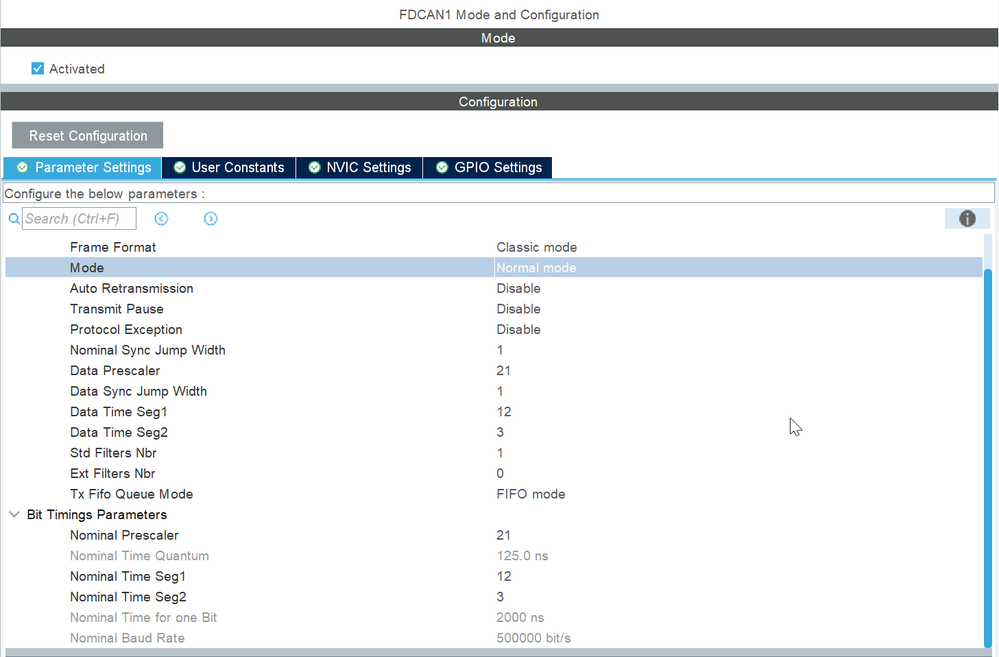Go to next search result arrow

tap(210, 219)
